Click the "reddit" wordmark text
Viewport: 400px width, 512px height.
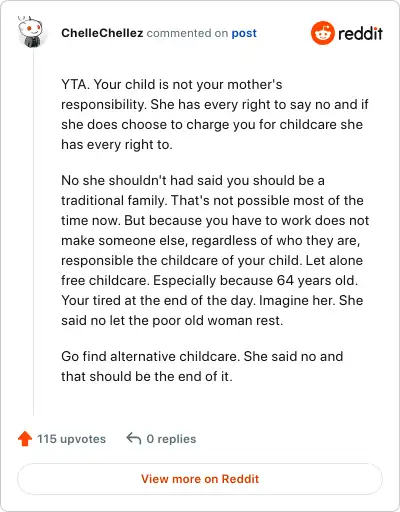pyautogui.click(x=360, y=33)
